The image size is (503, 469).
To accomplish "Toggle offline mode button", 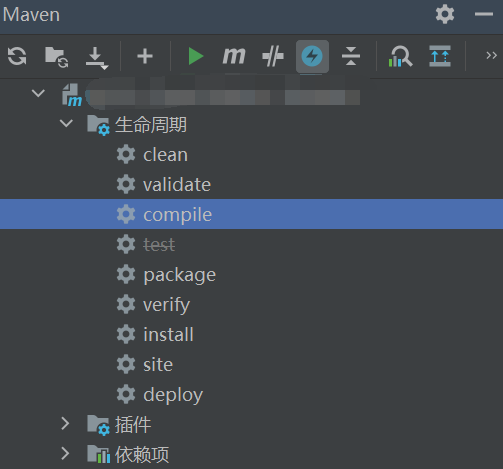I will pyautogui.click(x=273, y=56).
